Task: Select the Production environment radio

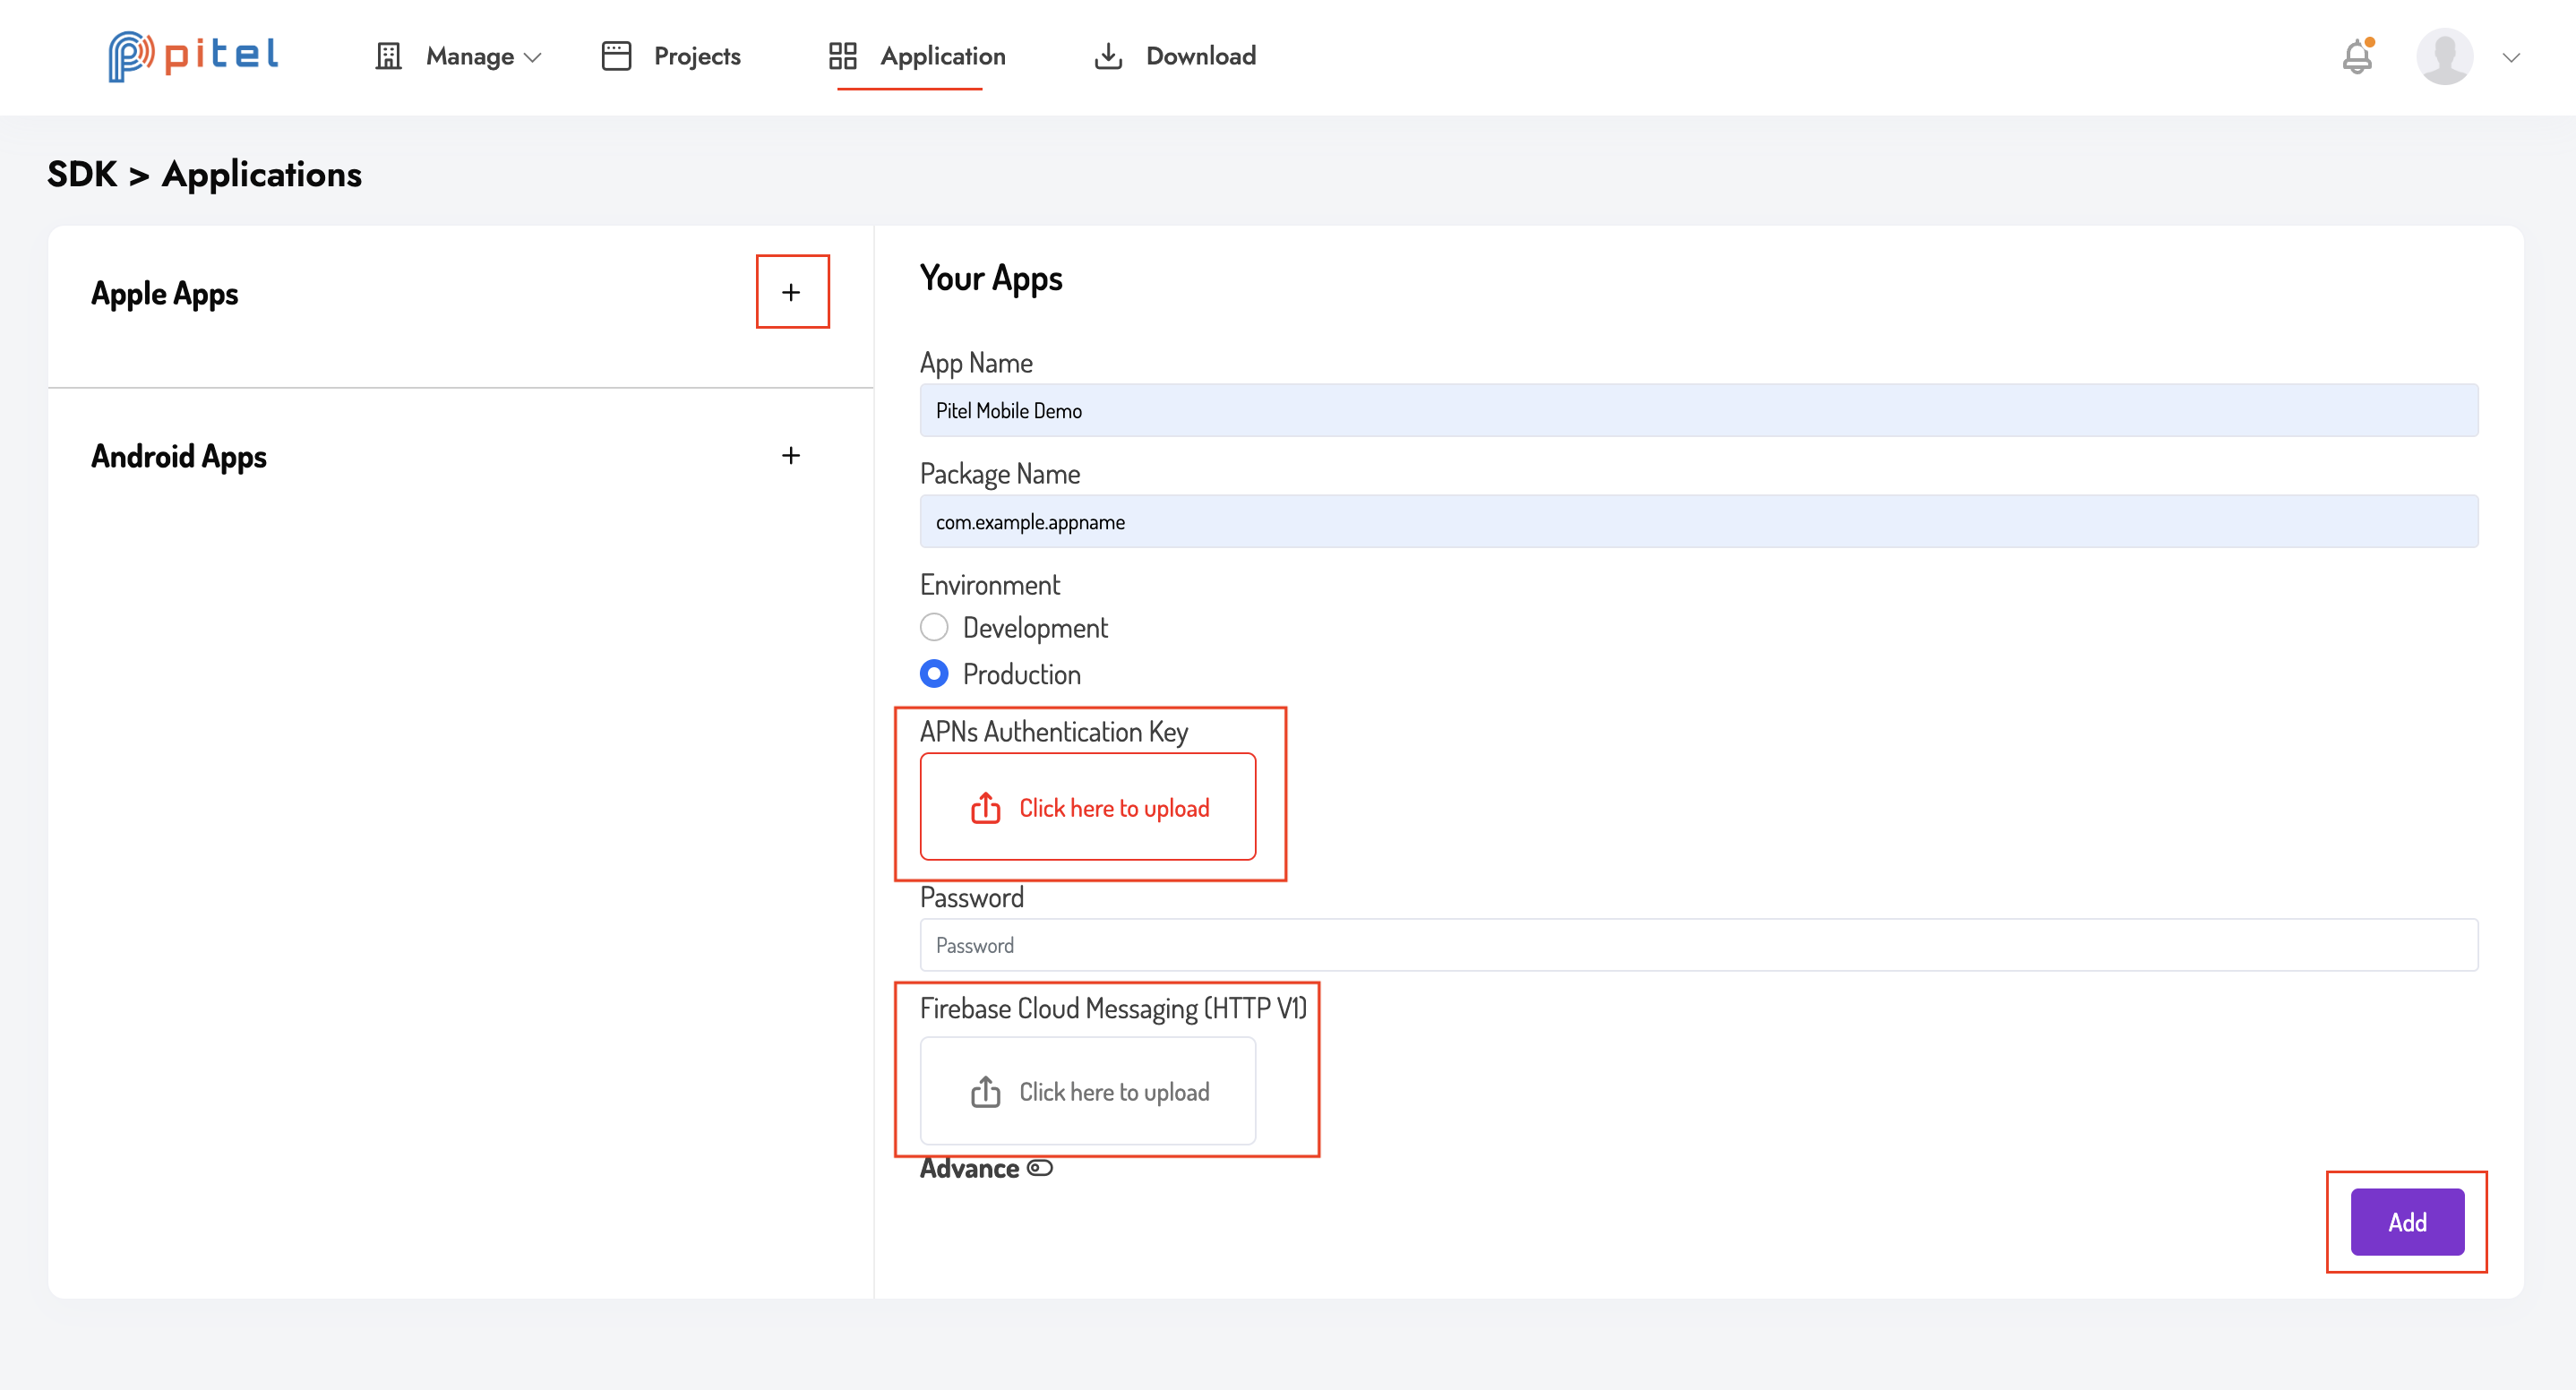Action: tap(933, 674)
